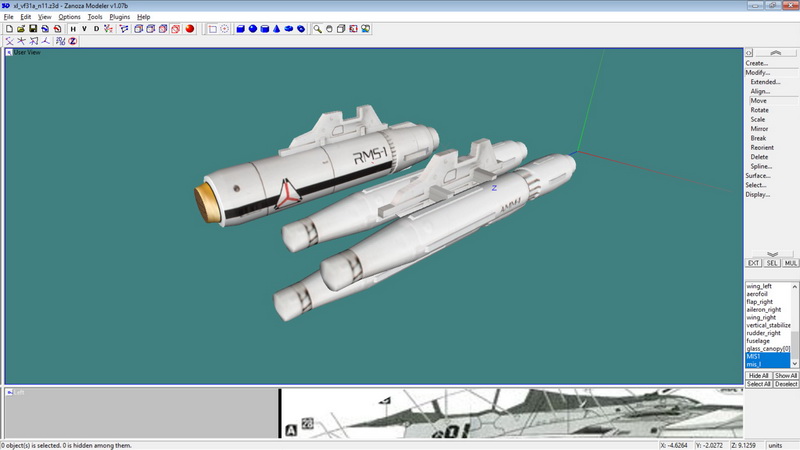The height and width of the screenshot is (450, 800).
Task: Open a file with the folder icon
Action: click(x=21, y=29)
